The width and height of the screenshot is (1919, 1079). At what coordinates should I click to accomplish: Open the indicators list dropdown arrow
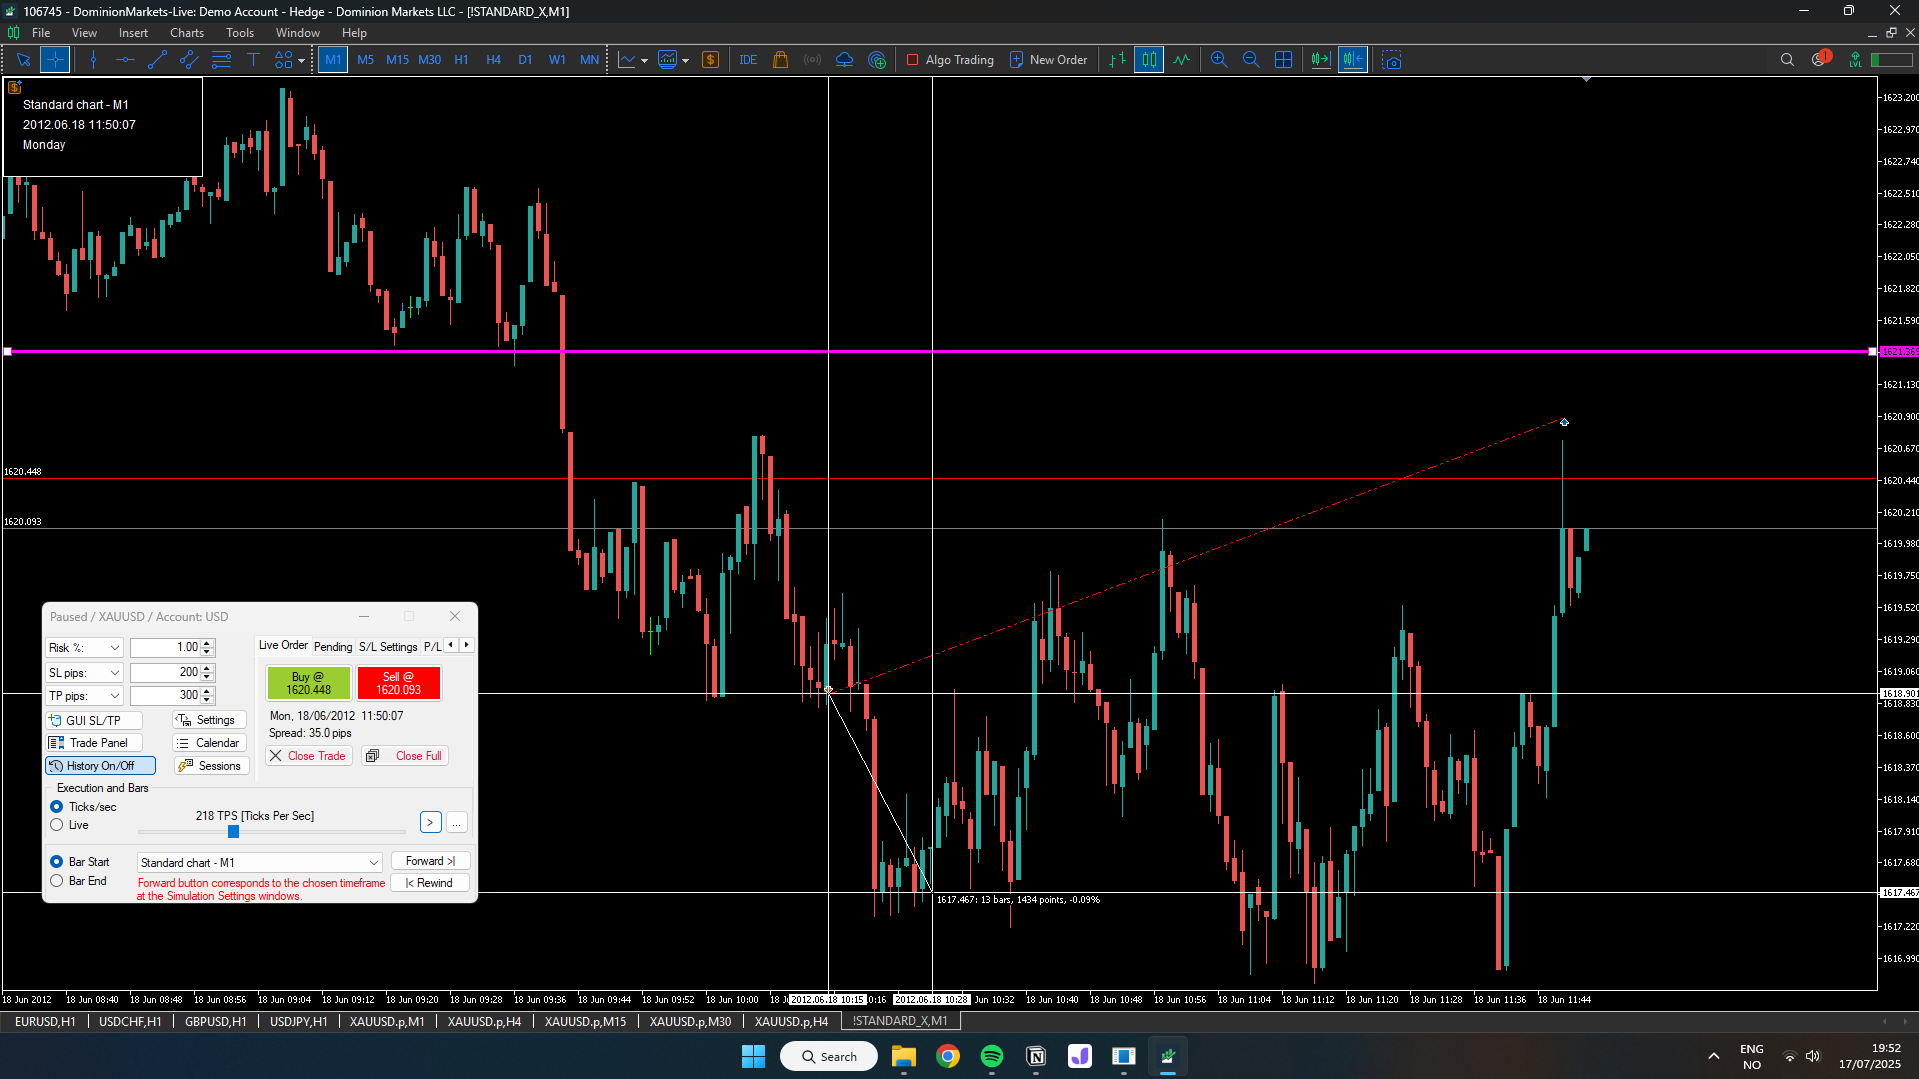pos(685,61)
